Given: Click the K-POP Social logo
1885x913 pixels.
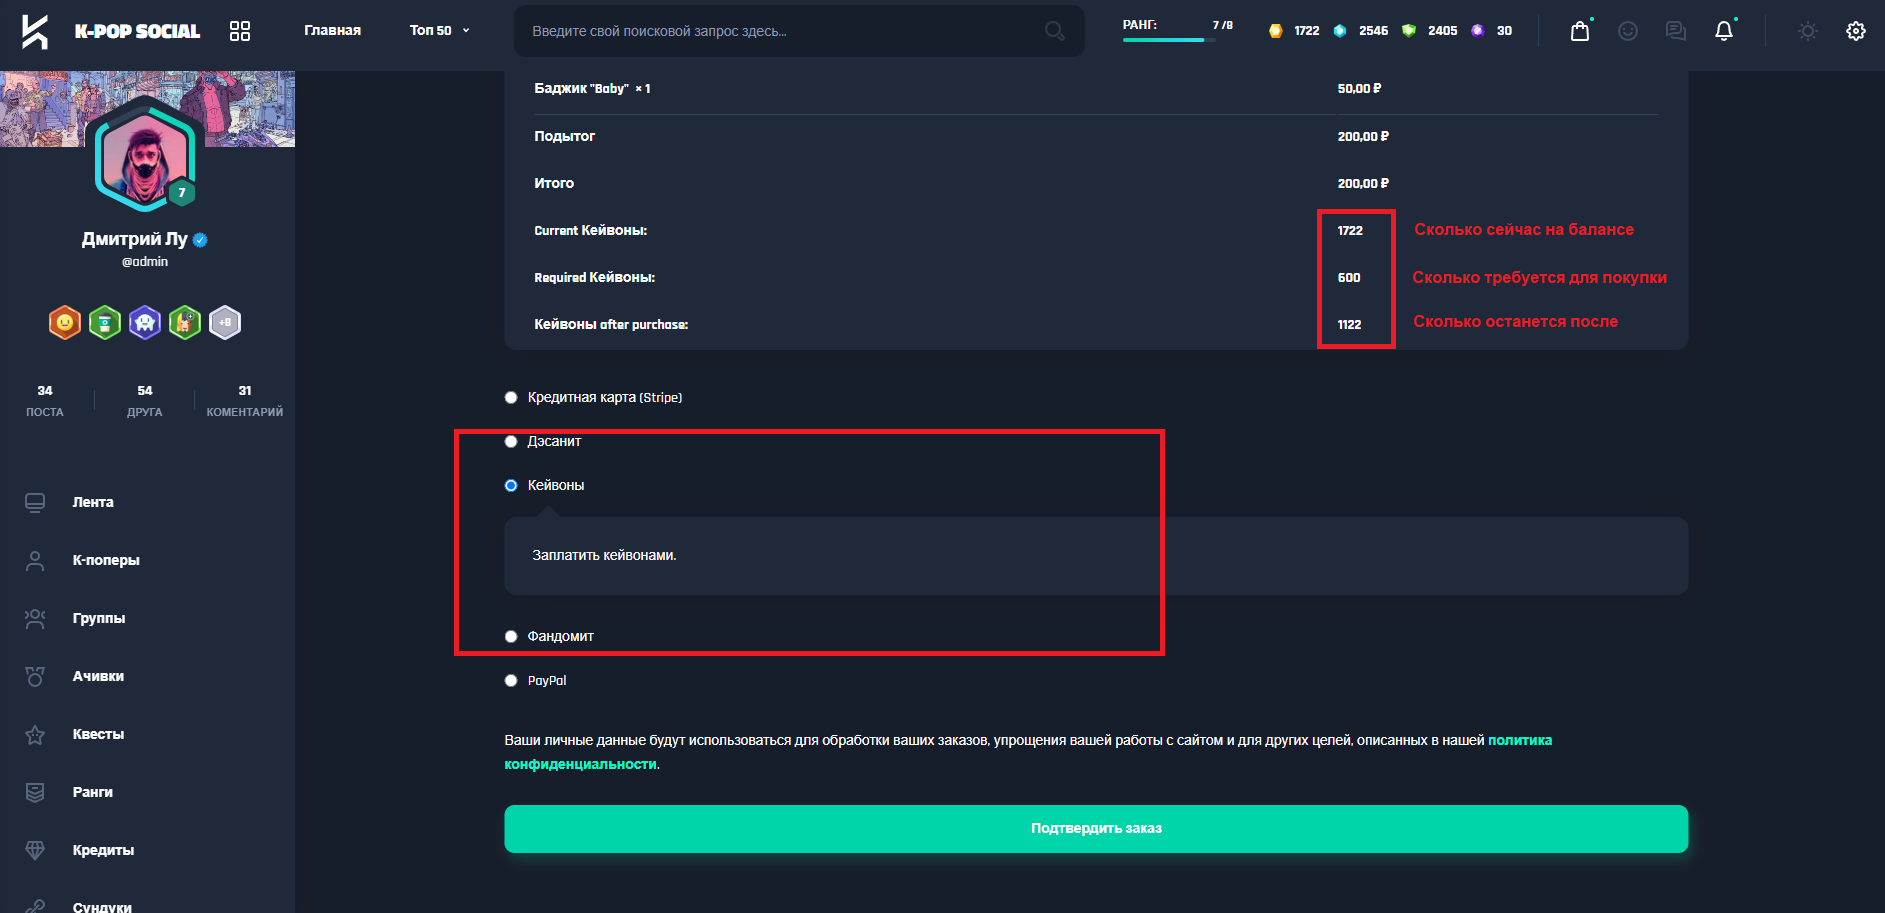Looking at the screenshot, I should tap(111, 31).
